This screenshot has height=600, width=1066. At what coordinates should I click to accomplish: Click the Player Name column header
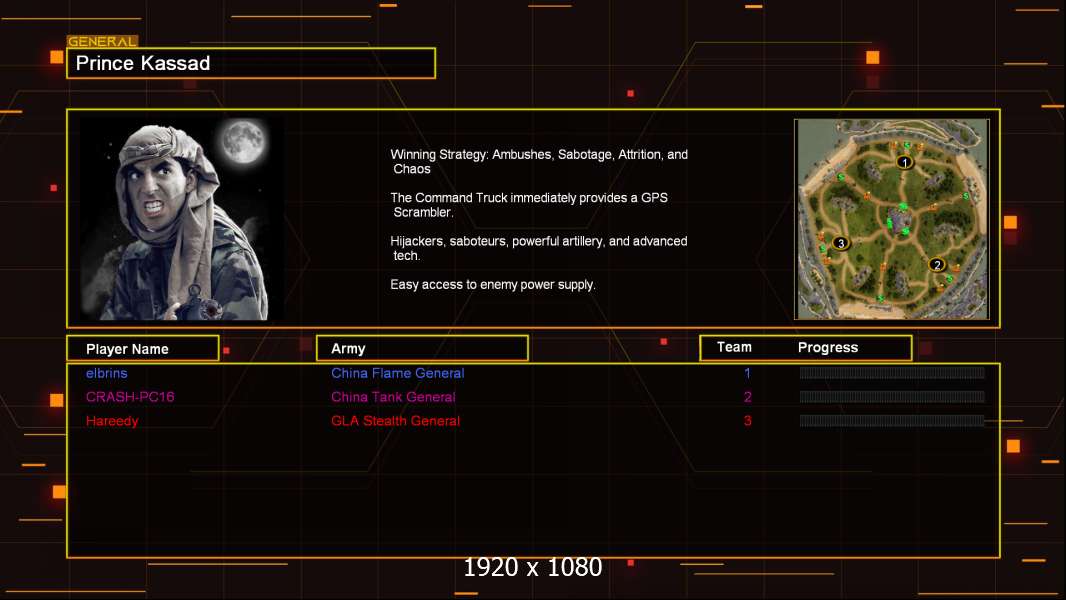pos(143,349)
